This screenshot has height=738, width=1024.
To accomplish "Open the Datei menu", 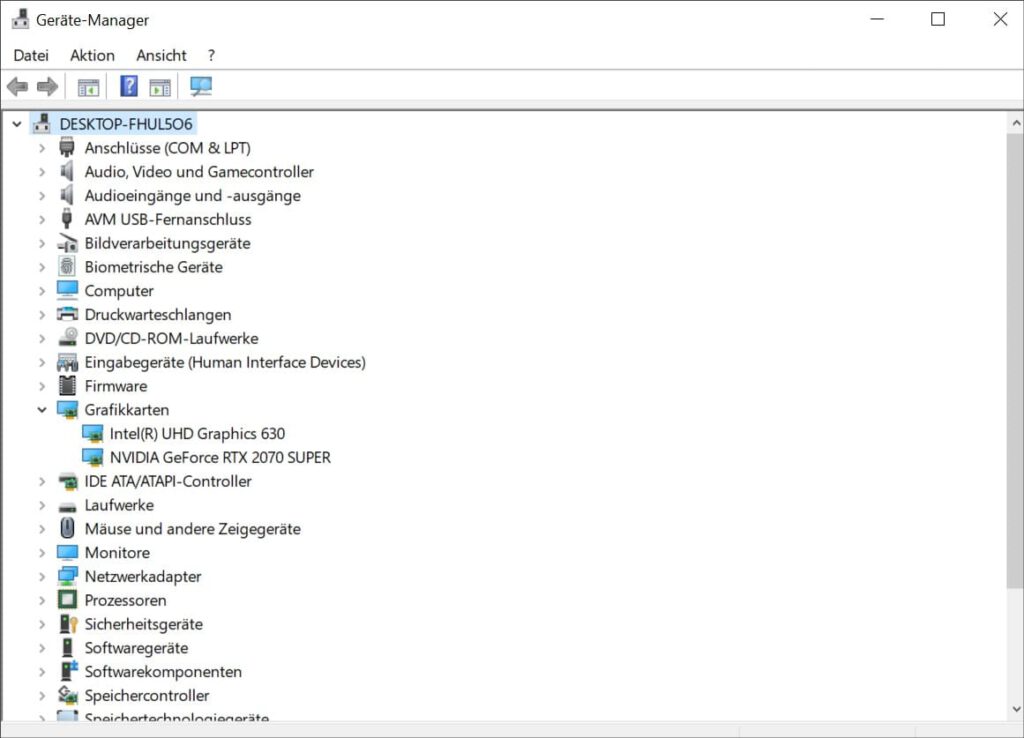I will click(31, 55).
